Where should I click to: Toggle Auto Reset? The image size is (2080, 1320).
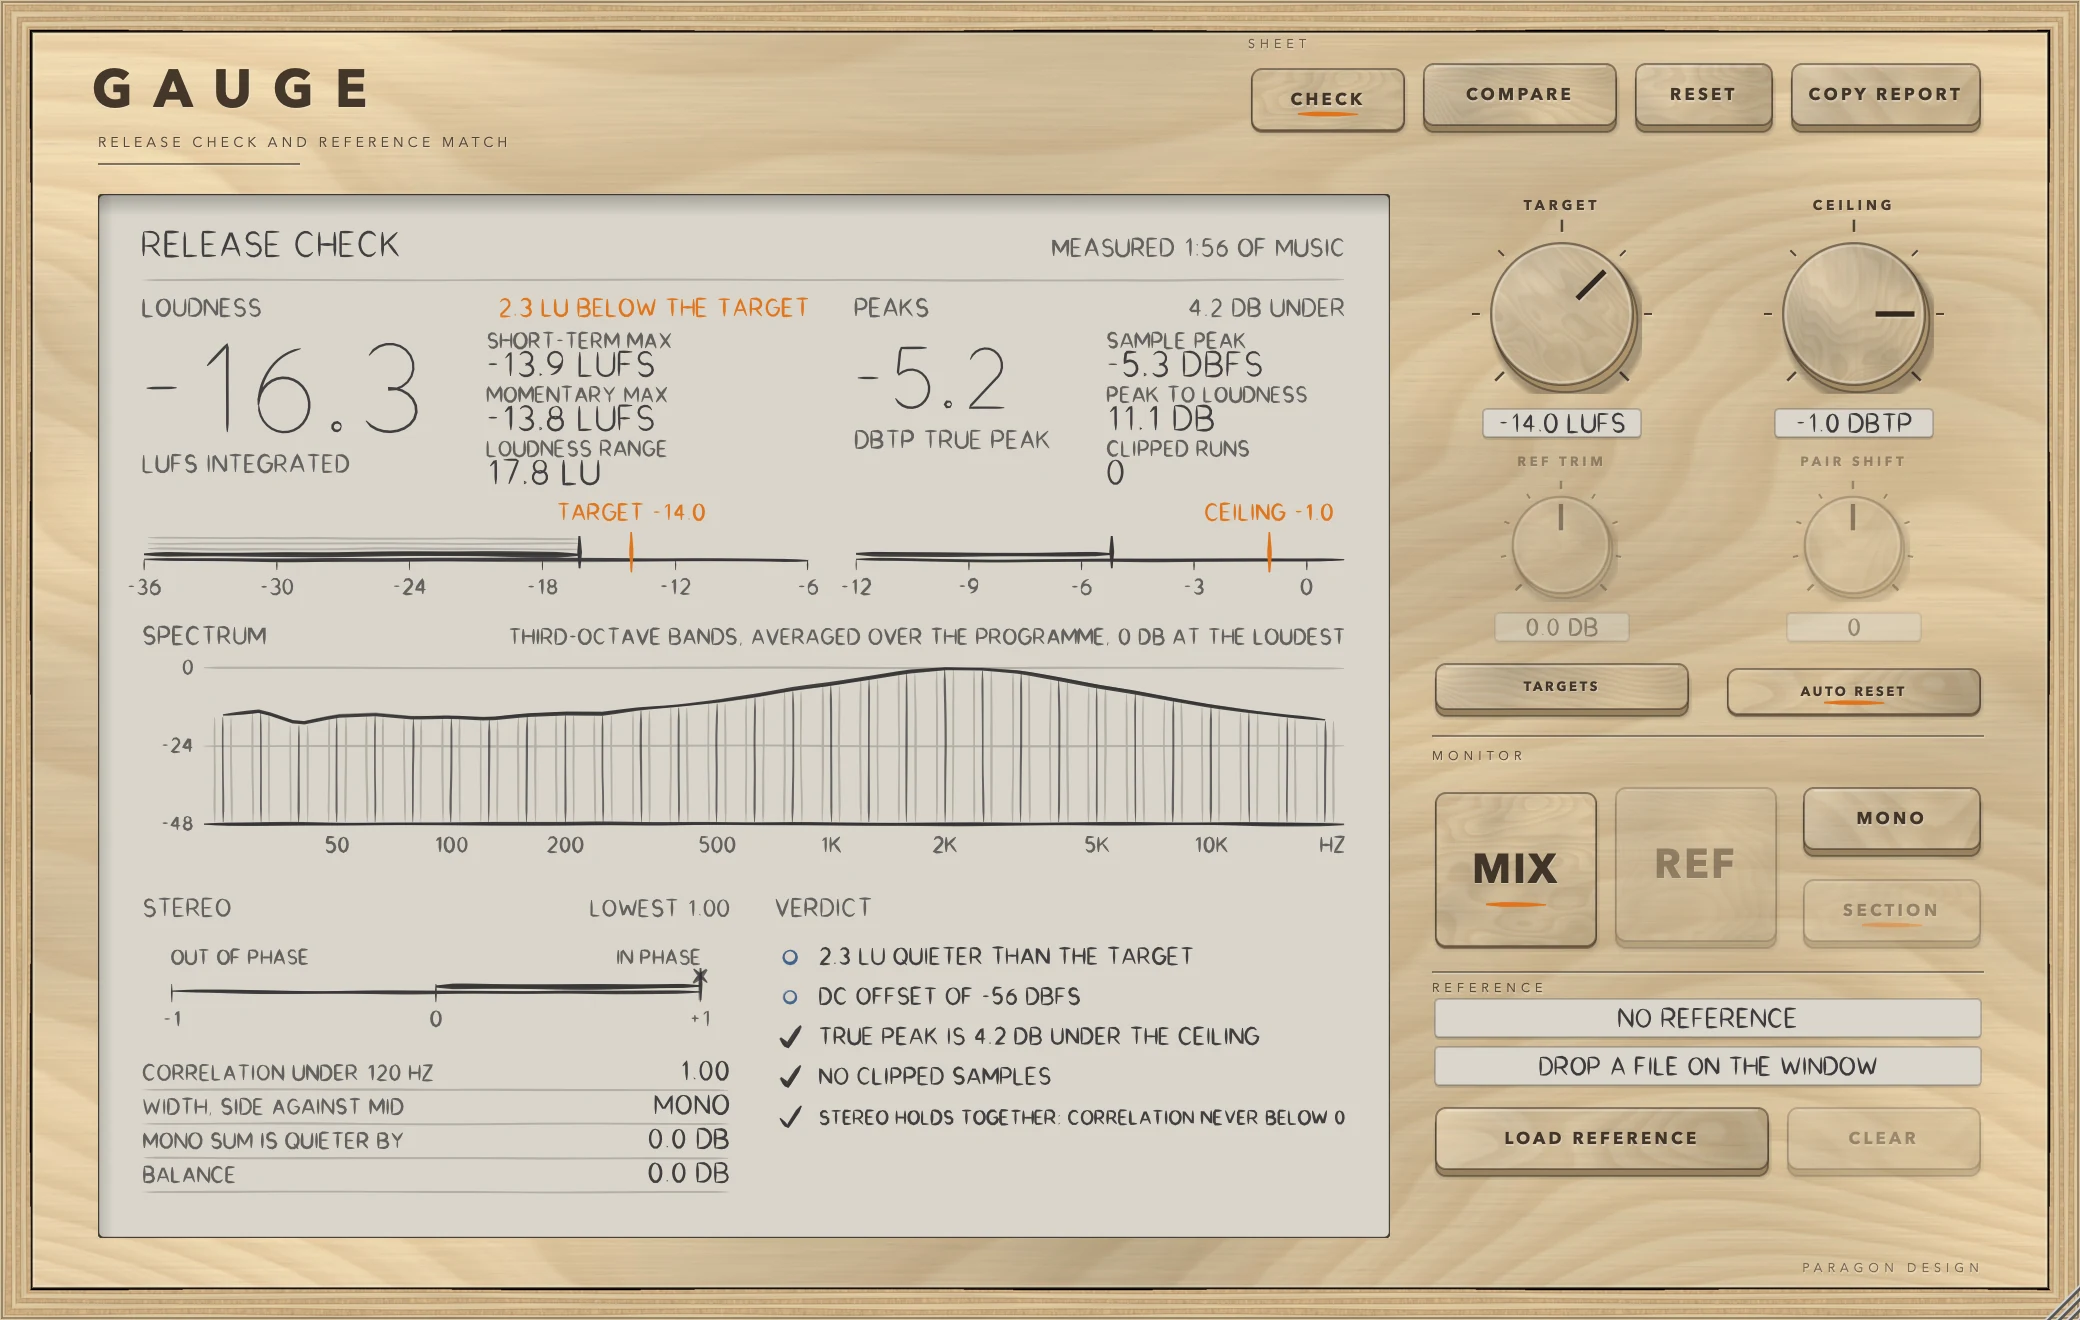(1853, 691)
